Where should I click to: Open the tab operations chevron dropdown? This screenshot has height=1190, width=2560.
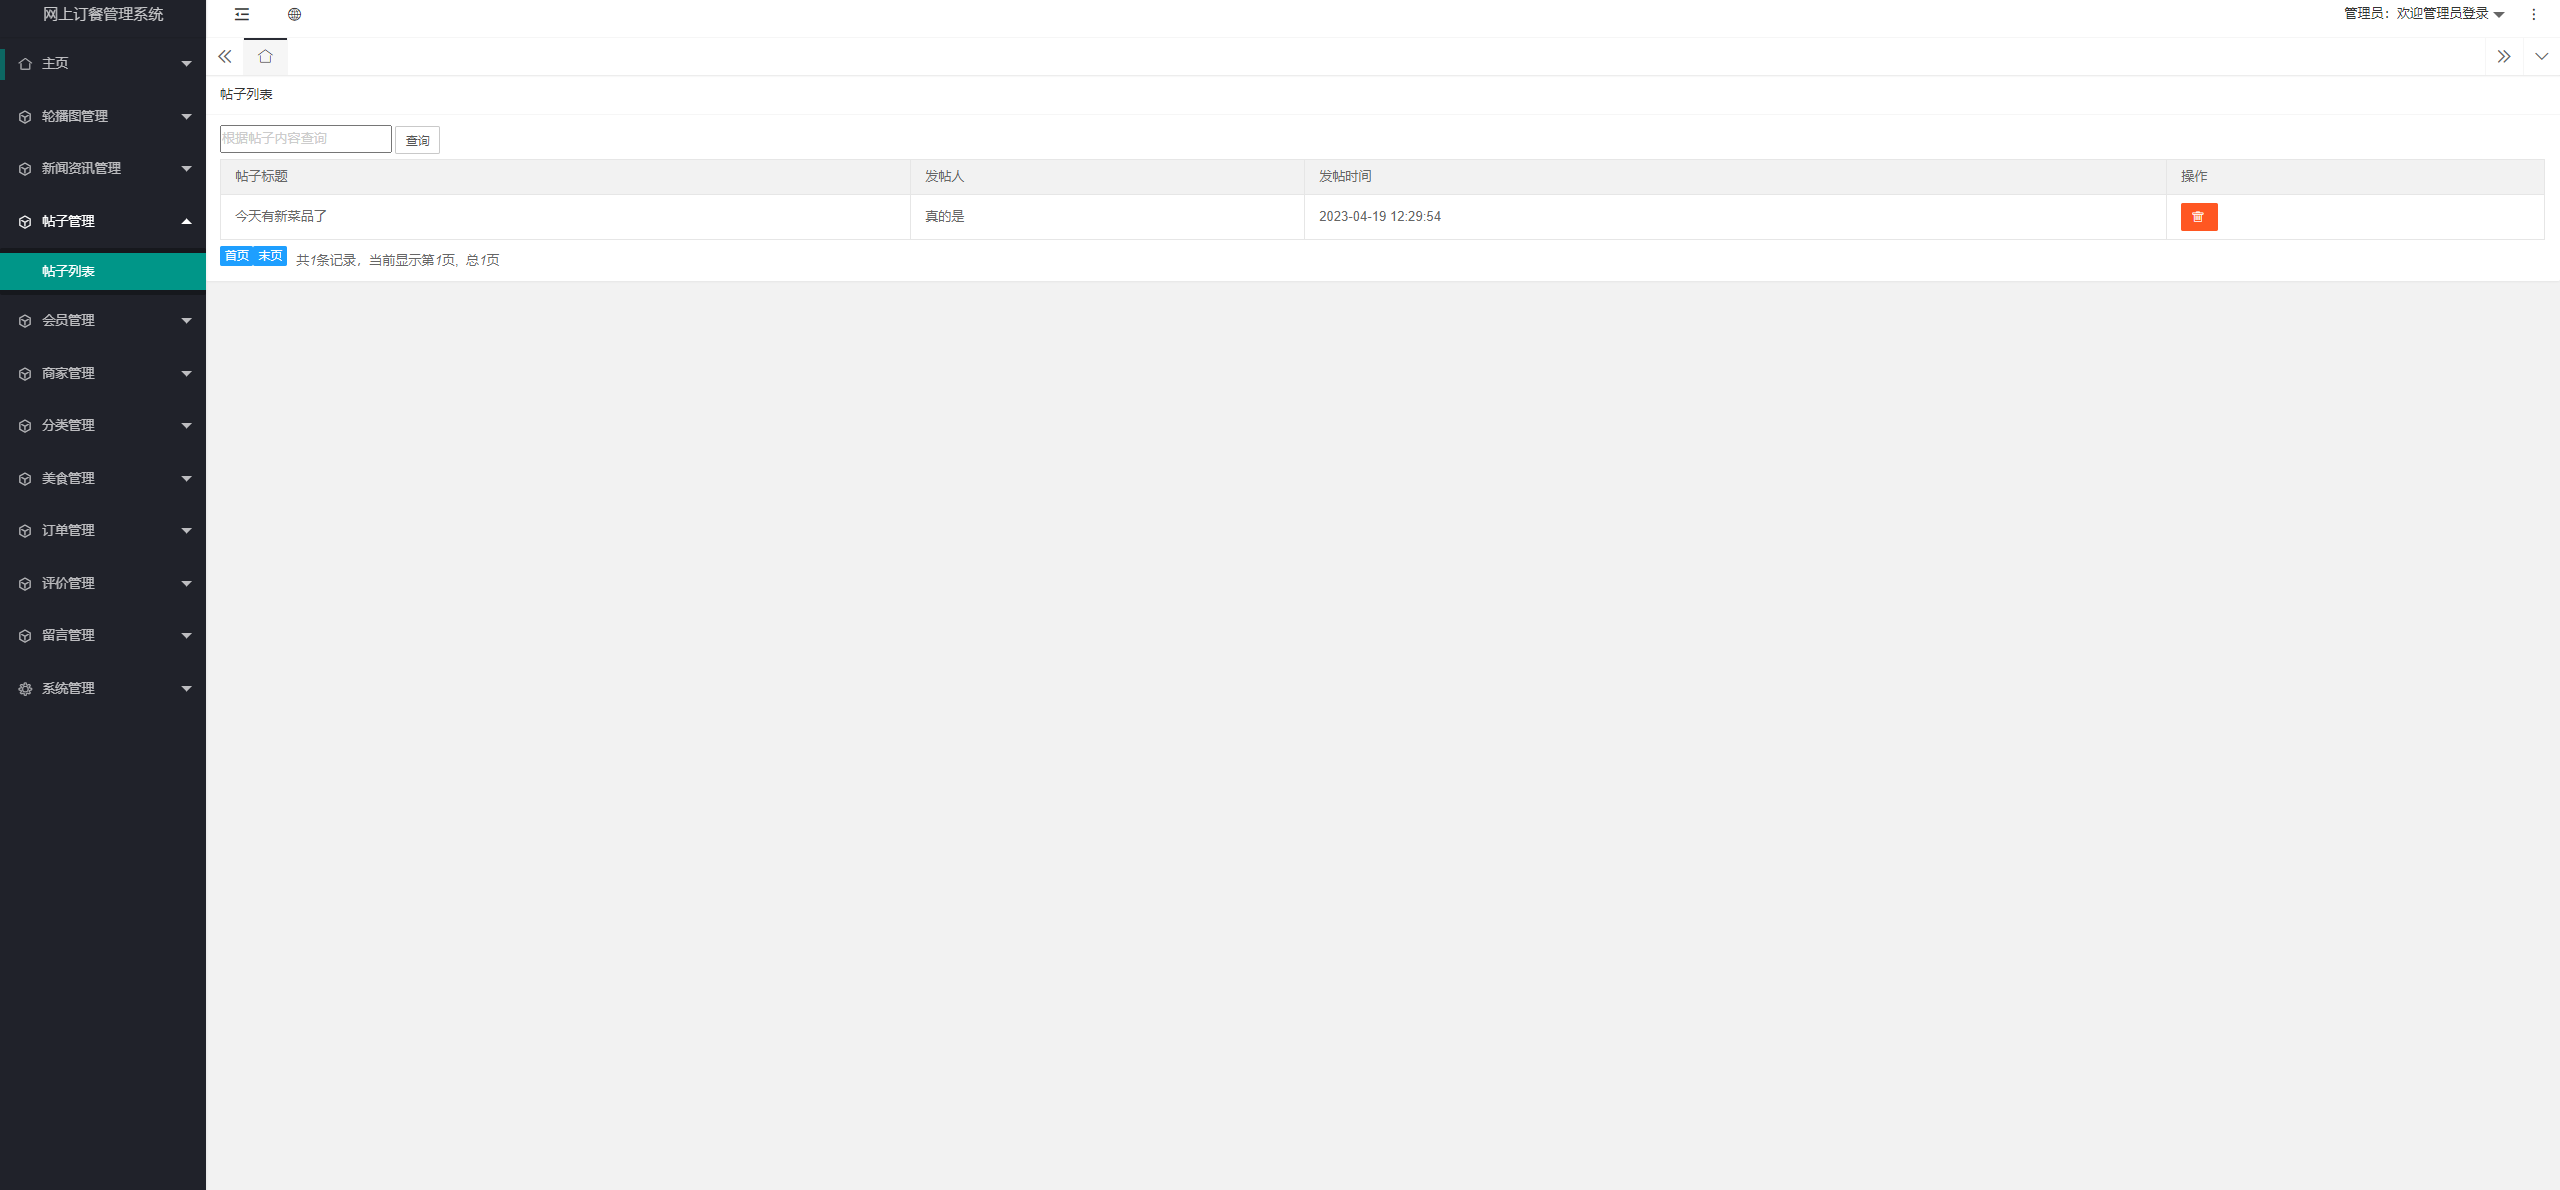click(2541, 57)
